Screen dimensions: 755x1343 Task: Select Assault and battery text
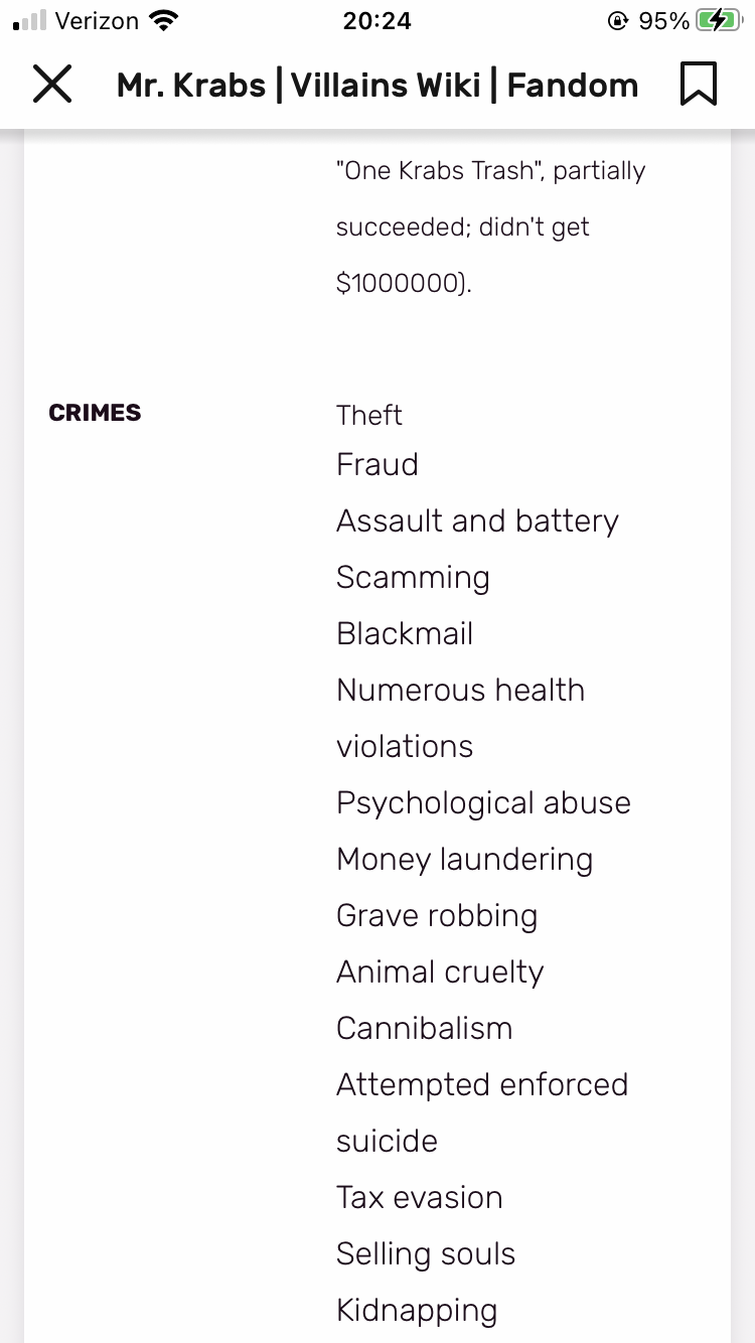[477, 521]
